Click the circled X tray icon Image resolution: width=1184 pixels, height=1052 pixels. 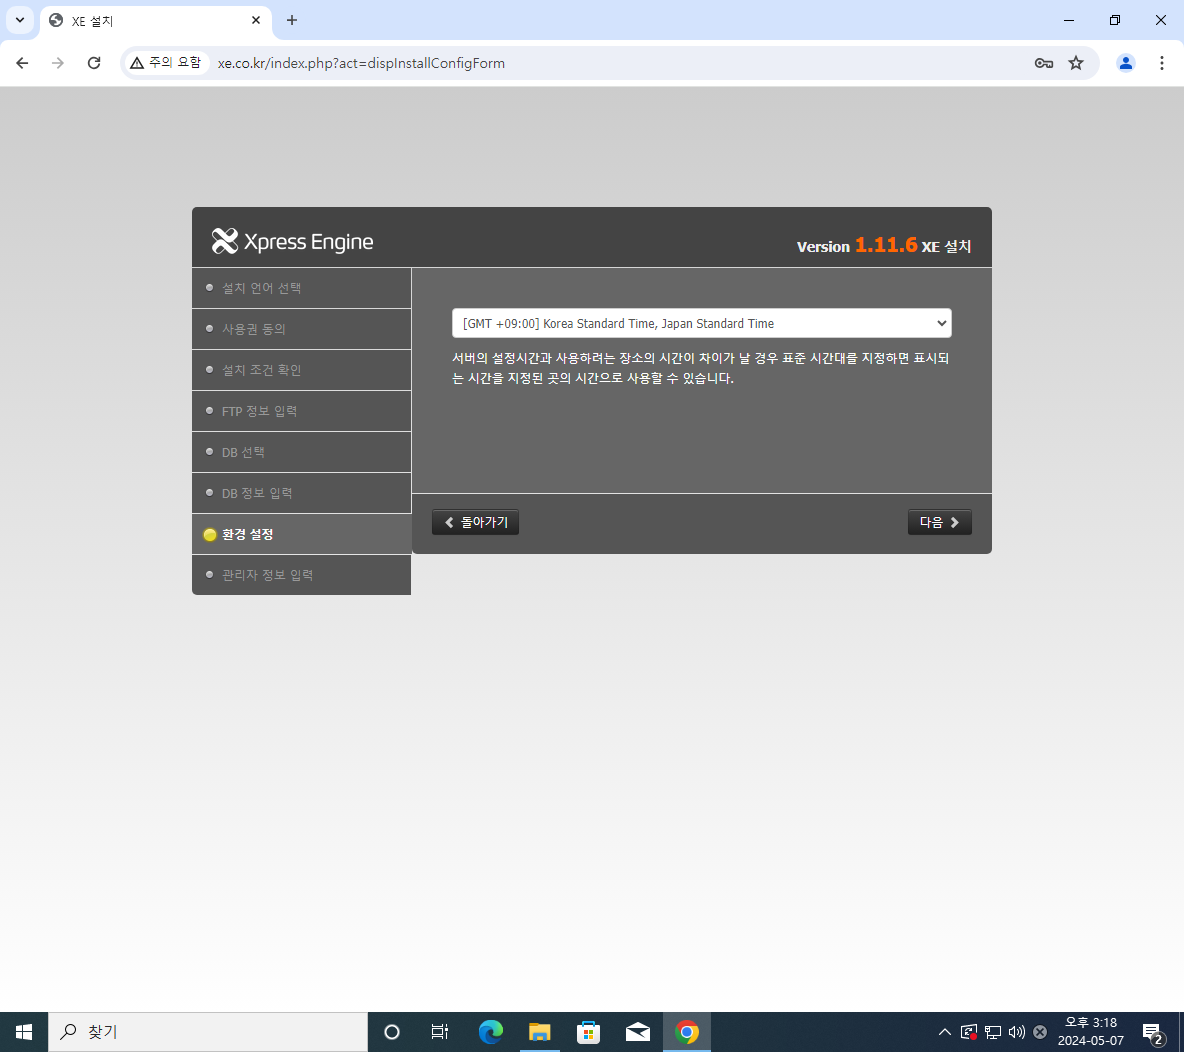pyautogui.click(x=1040, y=1032)
